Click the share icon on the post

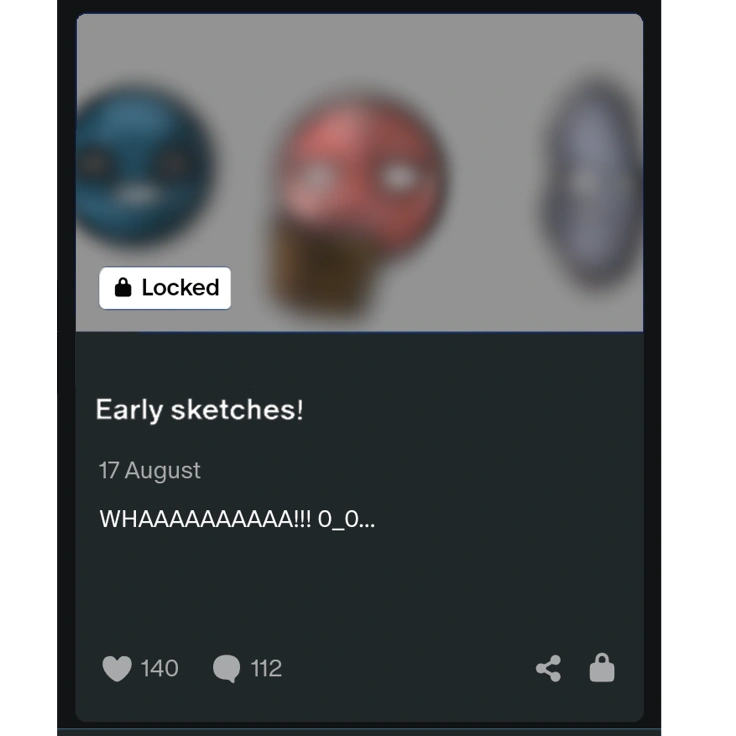548,668
